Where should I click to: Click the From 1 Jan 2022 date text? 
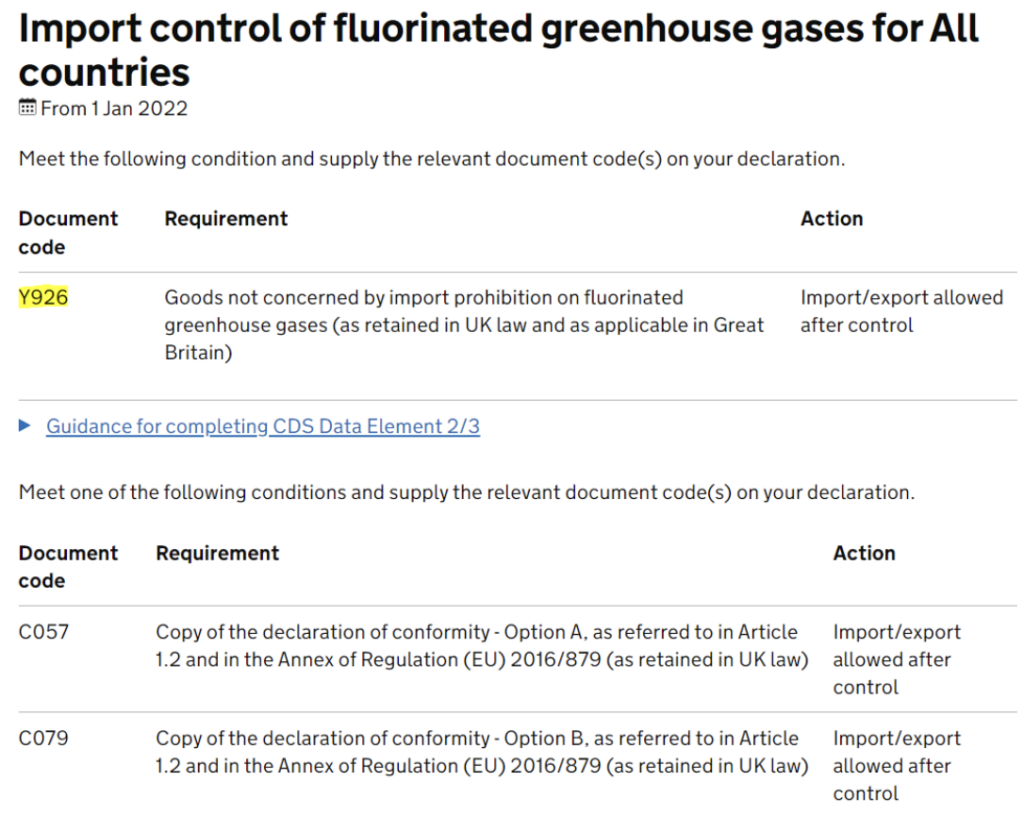(x=114, y=108)
